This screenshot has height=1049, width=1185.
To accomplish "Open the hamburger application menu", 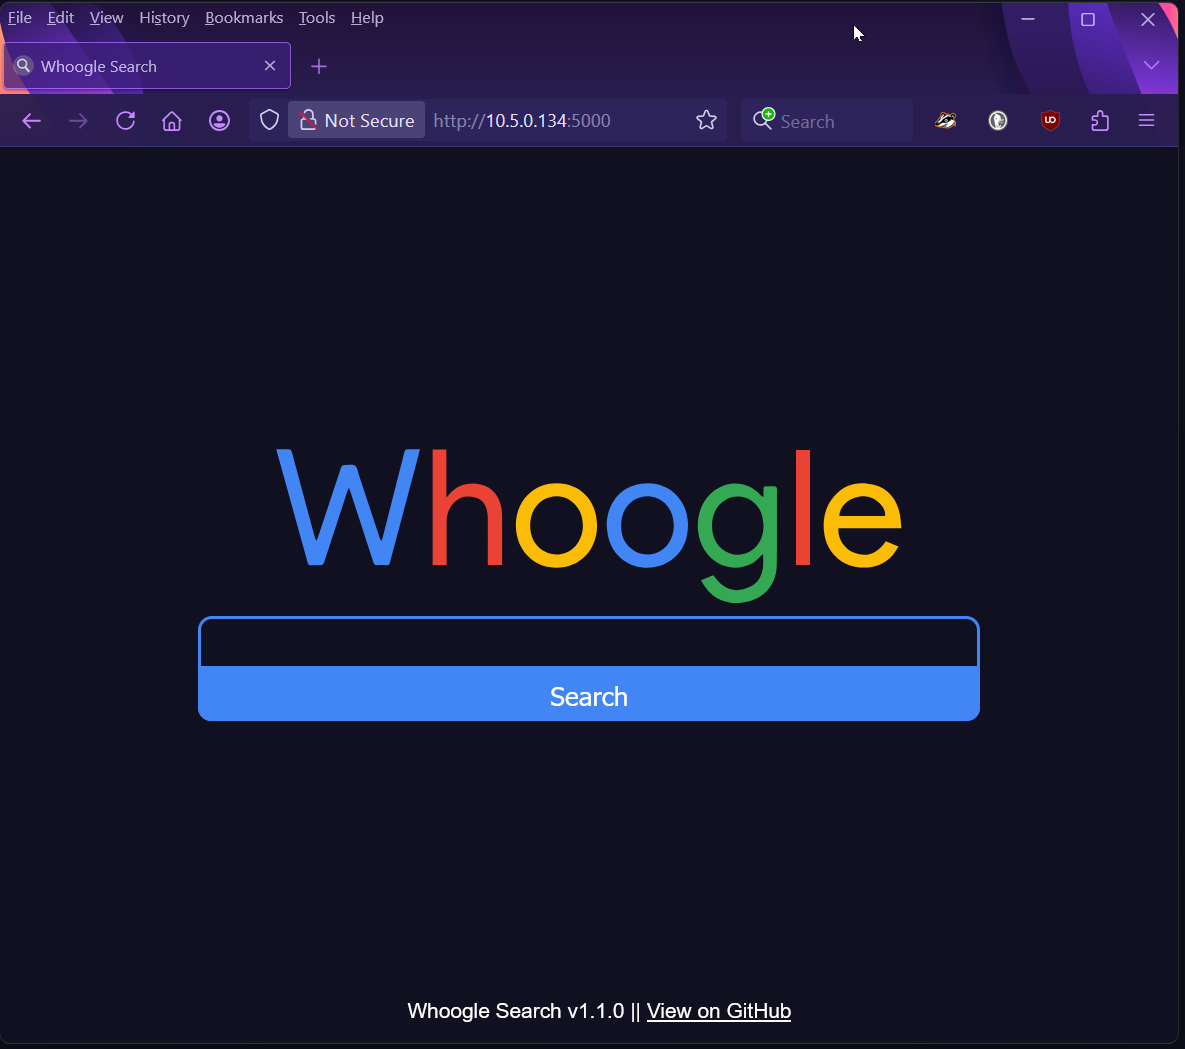I will tap(1146, 121).
